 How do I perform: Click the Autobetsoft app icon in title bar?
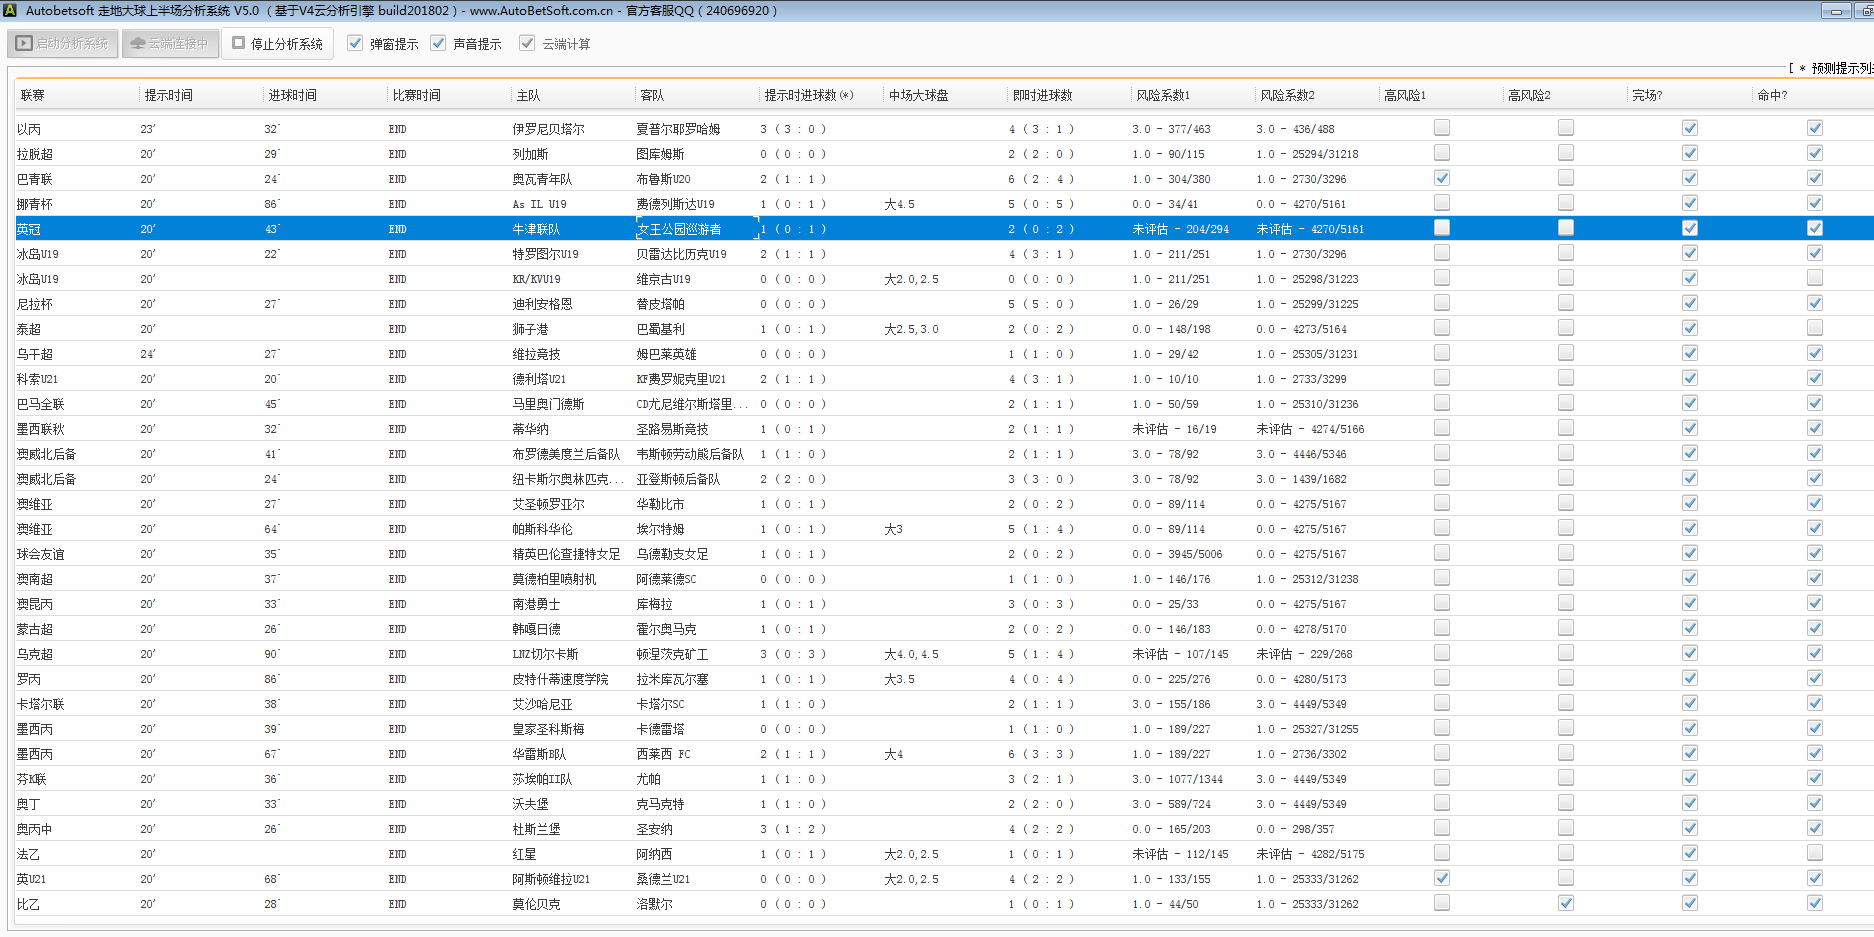pyautogui.click(x=11, y=10)
